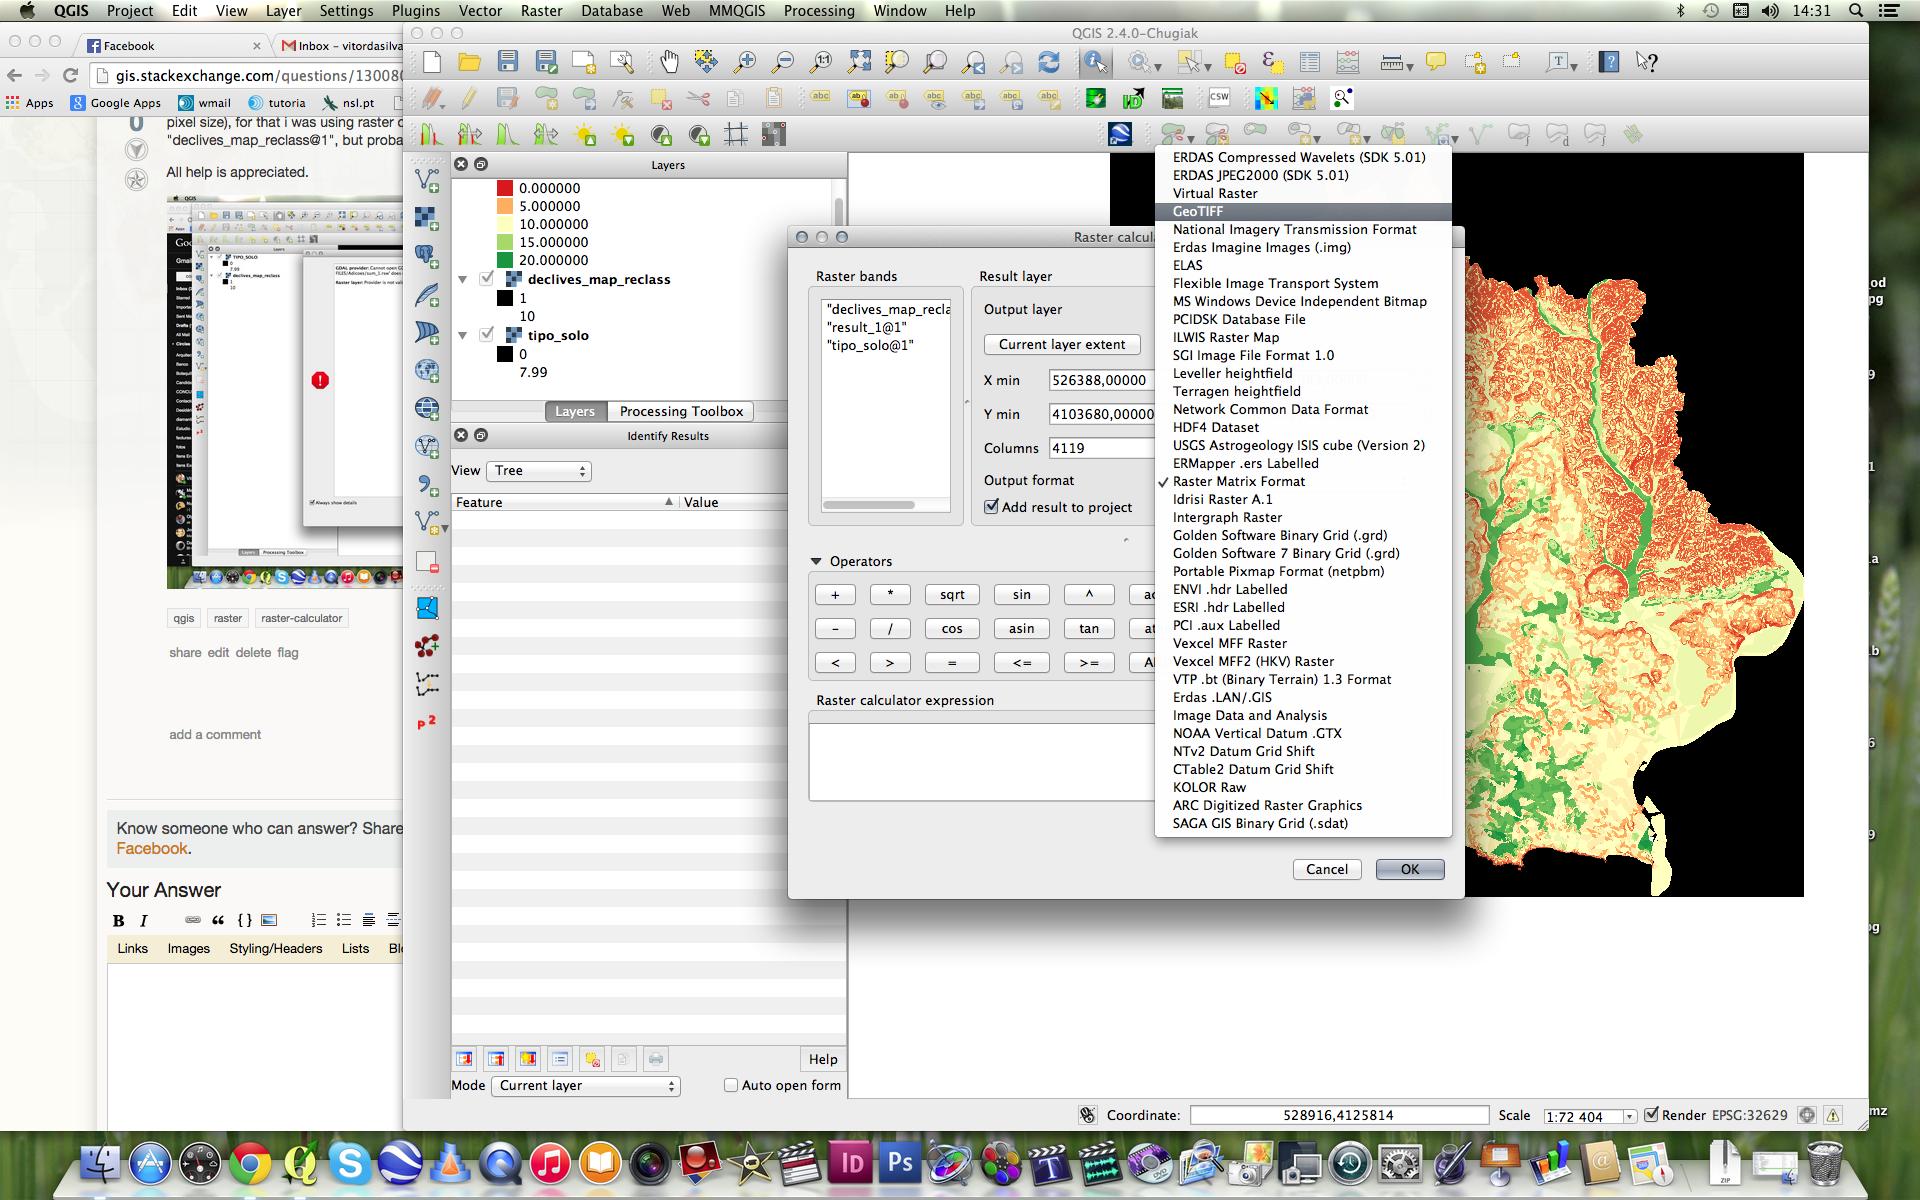Image resolution: width=1920 pixels, height=1200 pixels.
Task: Collapse the Operators section triangle
Action: click(x=816, y=562)
